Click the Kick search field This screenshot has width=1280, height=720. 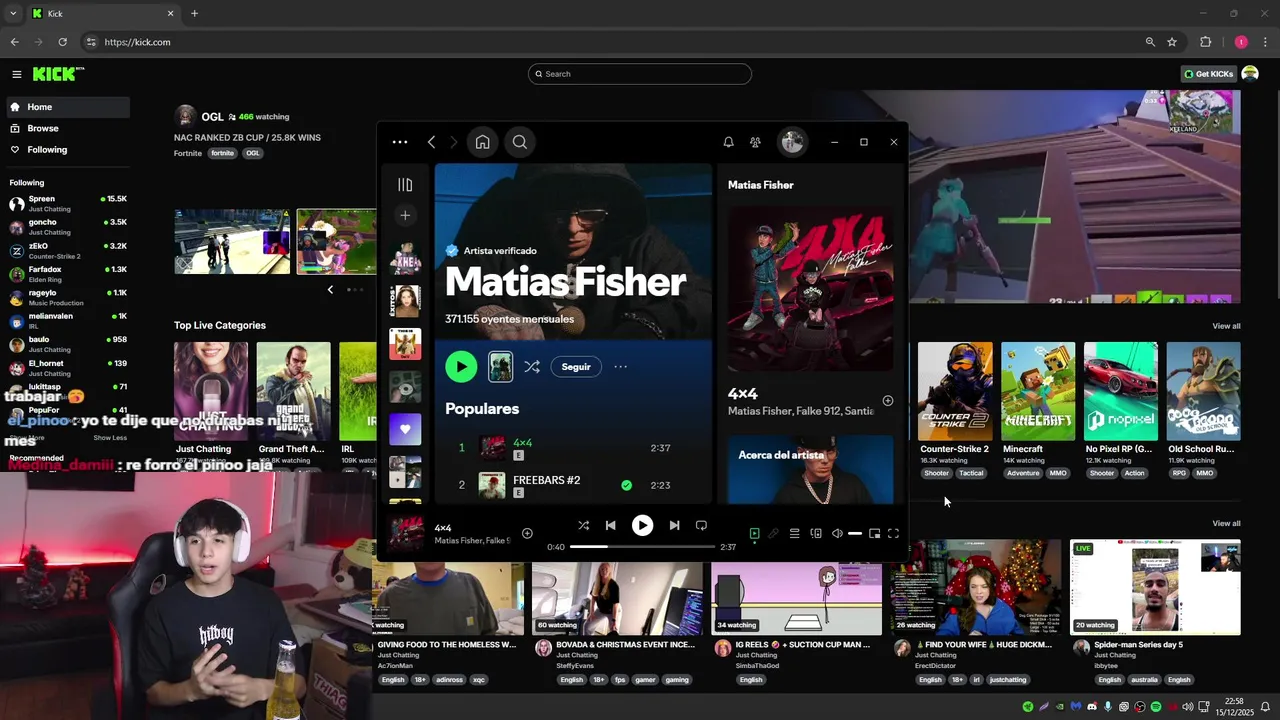[640, 74]
